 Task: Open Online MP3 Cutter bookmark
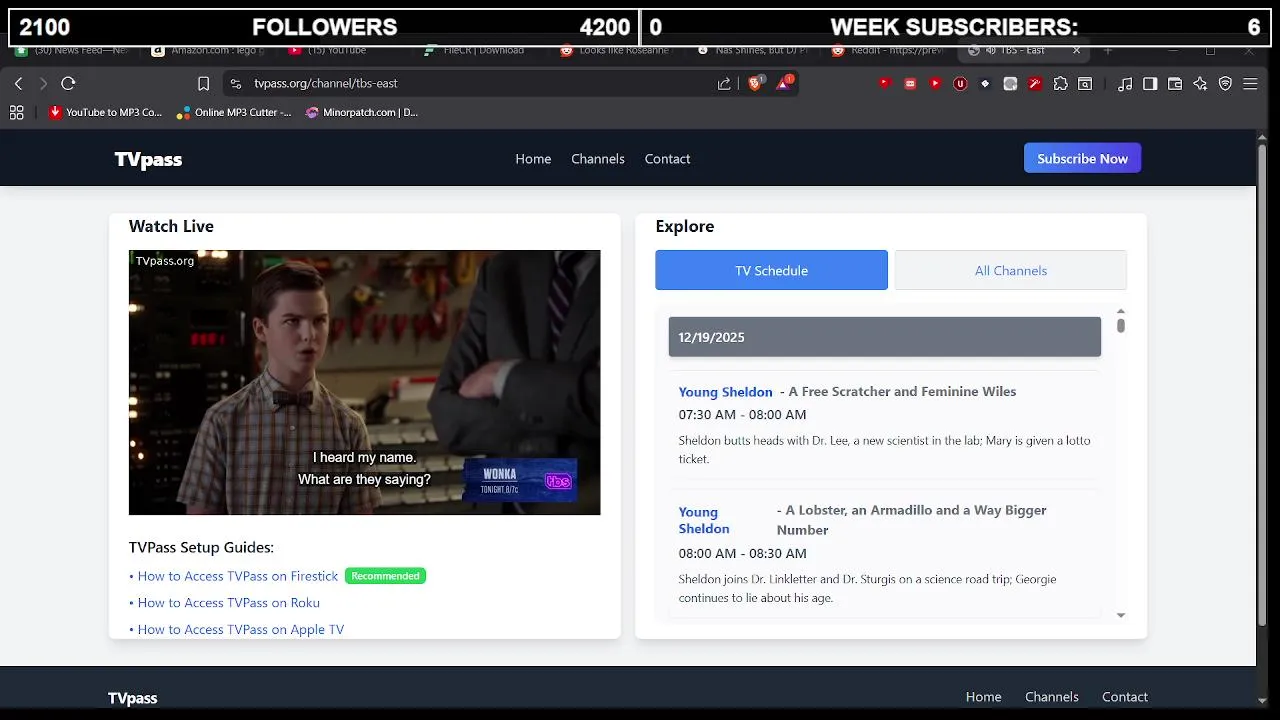coord(234,113)
